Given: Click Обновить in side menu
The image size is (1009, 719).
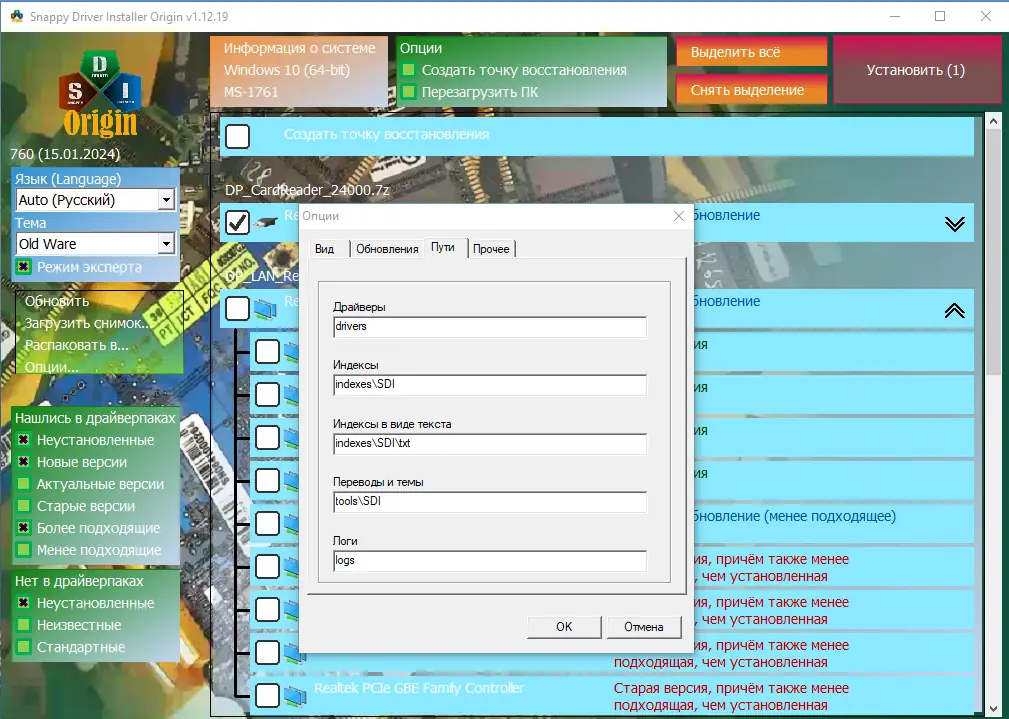Looking at the screenshot, I should [57, 301].
